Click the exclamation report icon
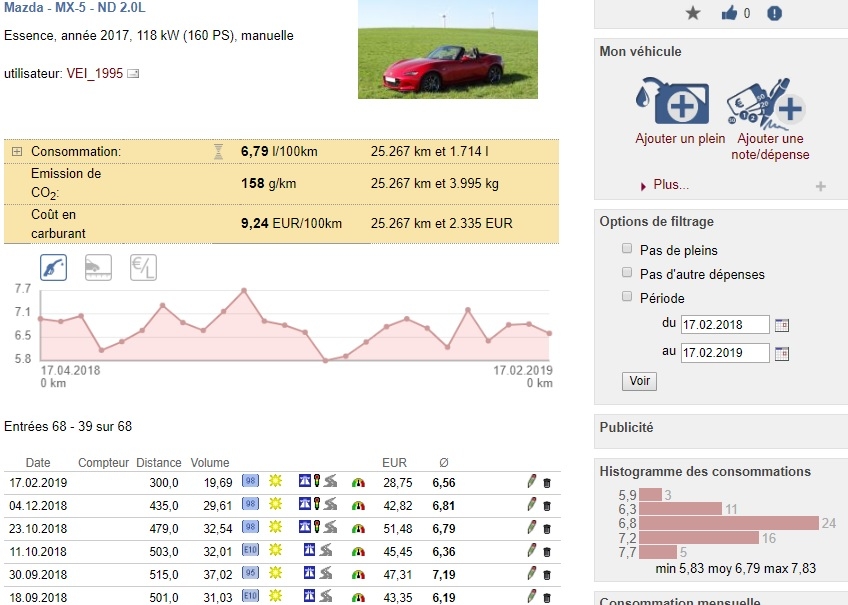Viewport: 848px width, 605px height. tap(774, 13)
